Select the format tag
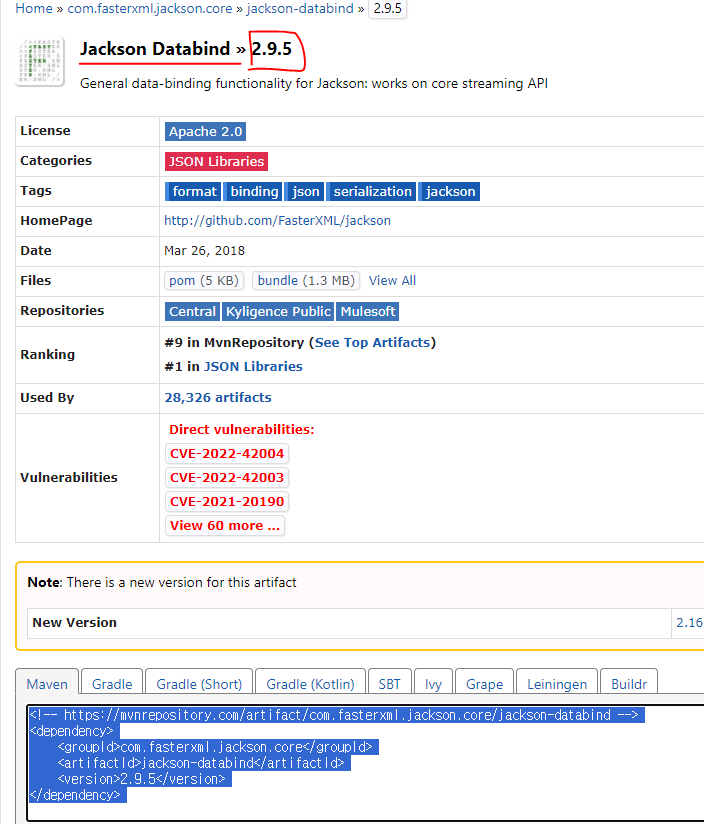Image resolution: width=704 pixels, height=824 pixels. point(193,191)
